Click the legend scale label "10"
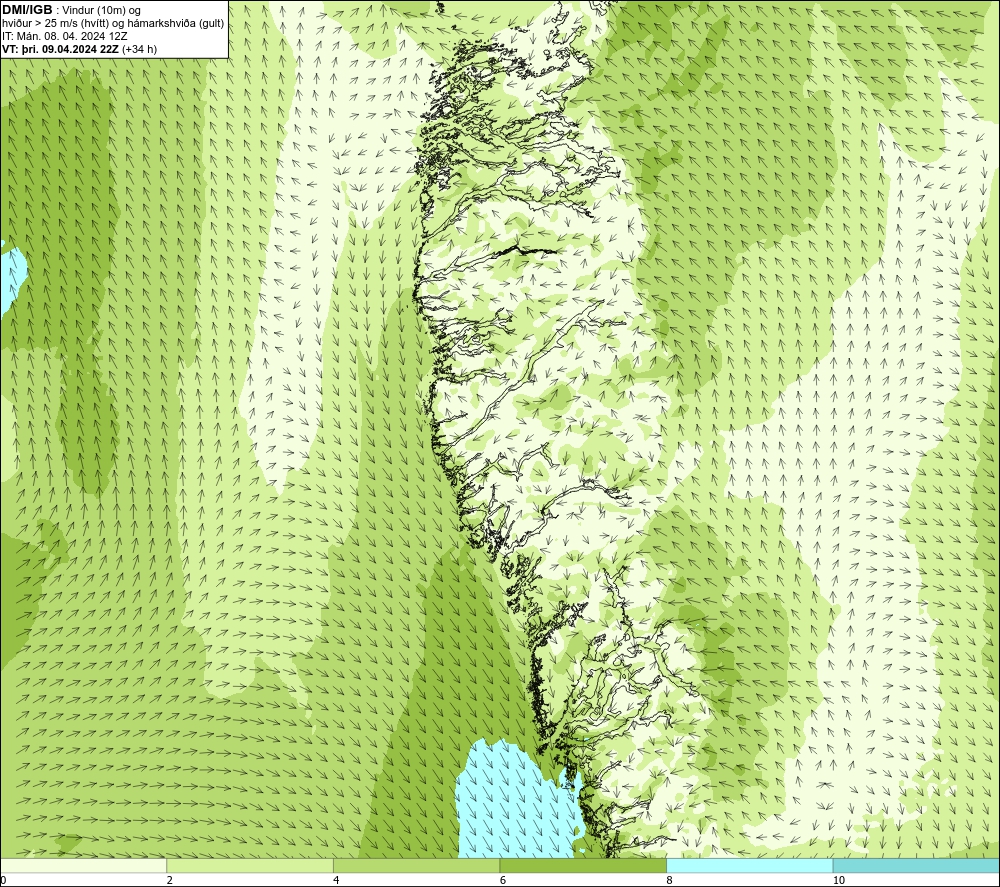Viewport: 1000px width, 887px height. [839, 880]
